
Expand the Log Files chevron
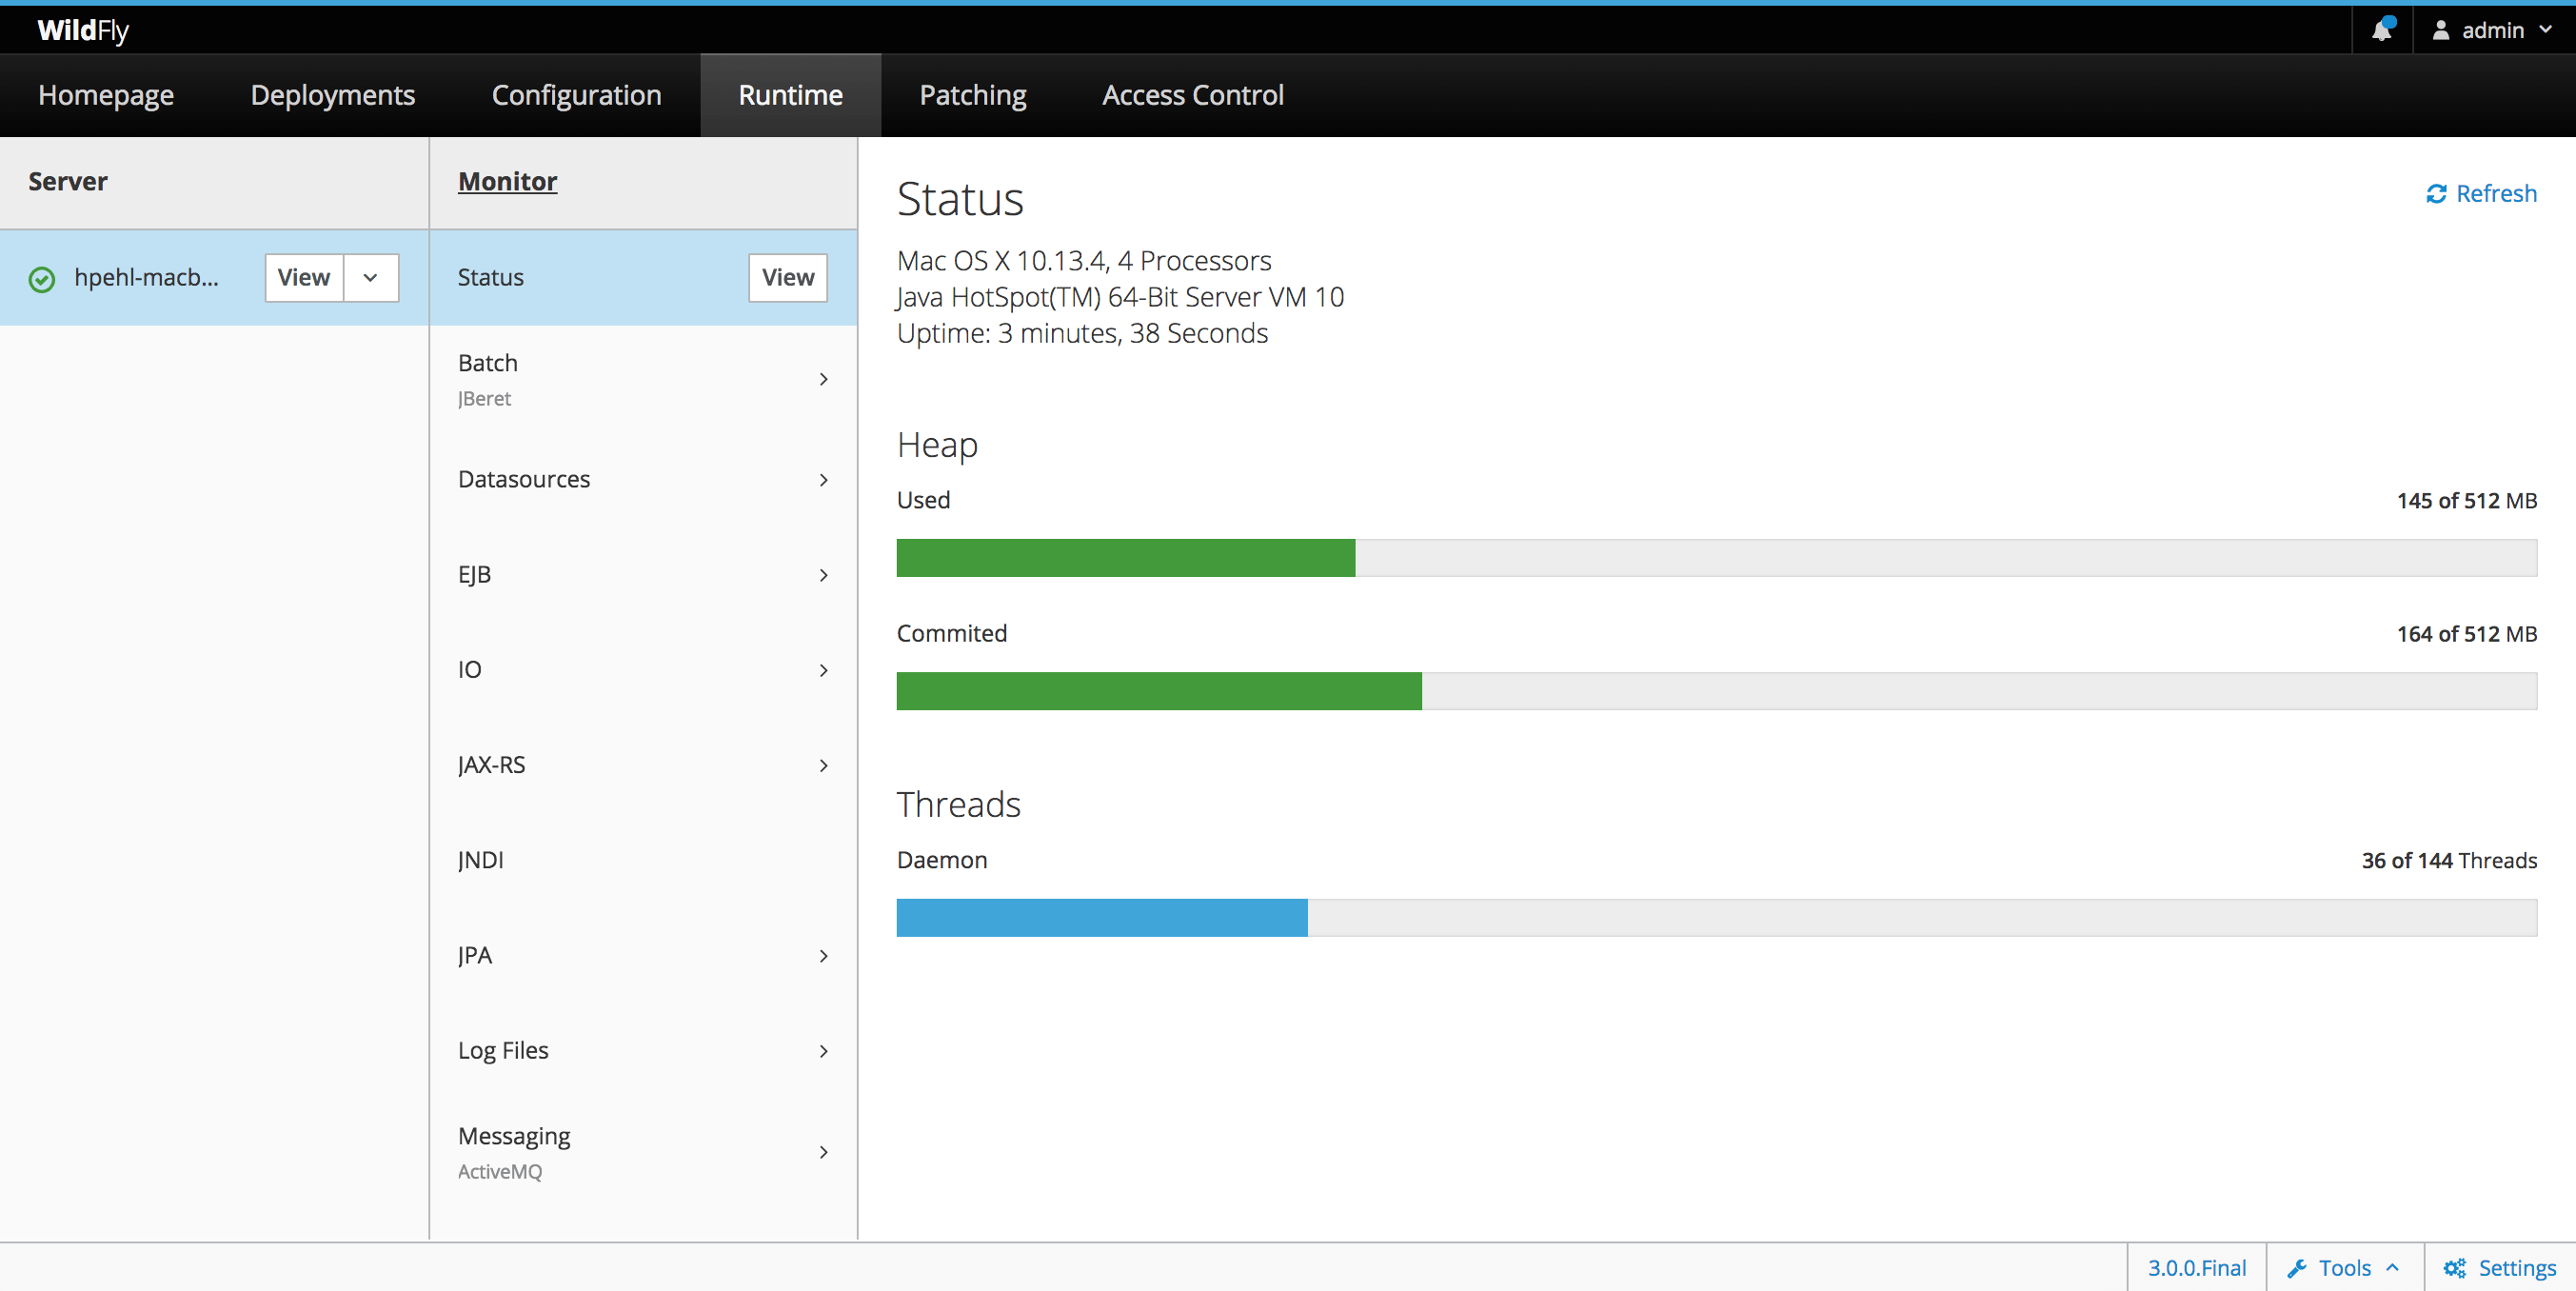pos(823,1051)
